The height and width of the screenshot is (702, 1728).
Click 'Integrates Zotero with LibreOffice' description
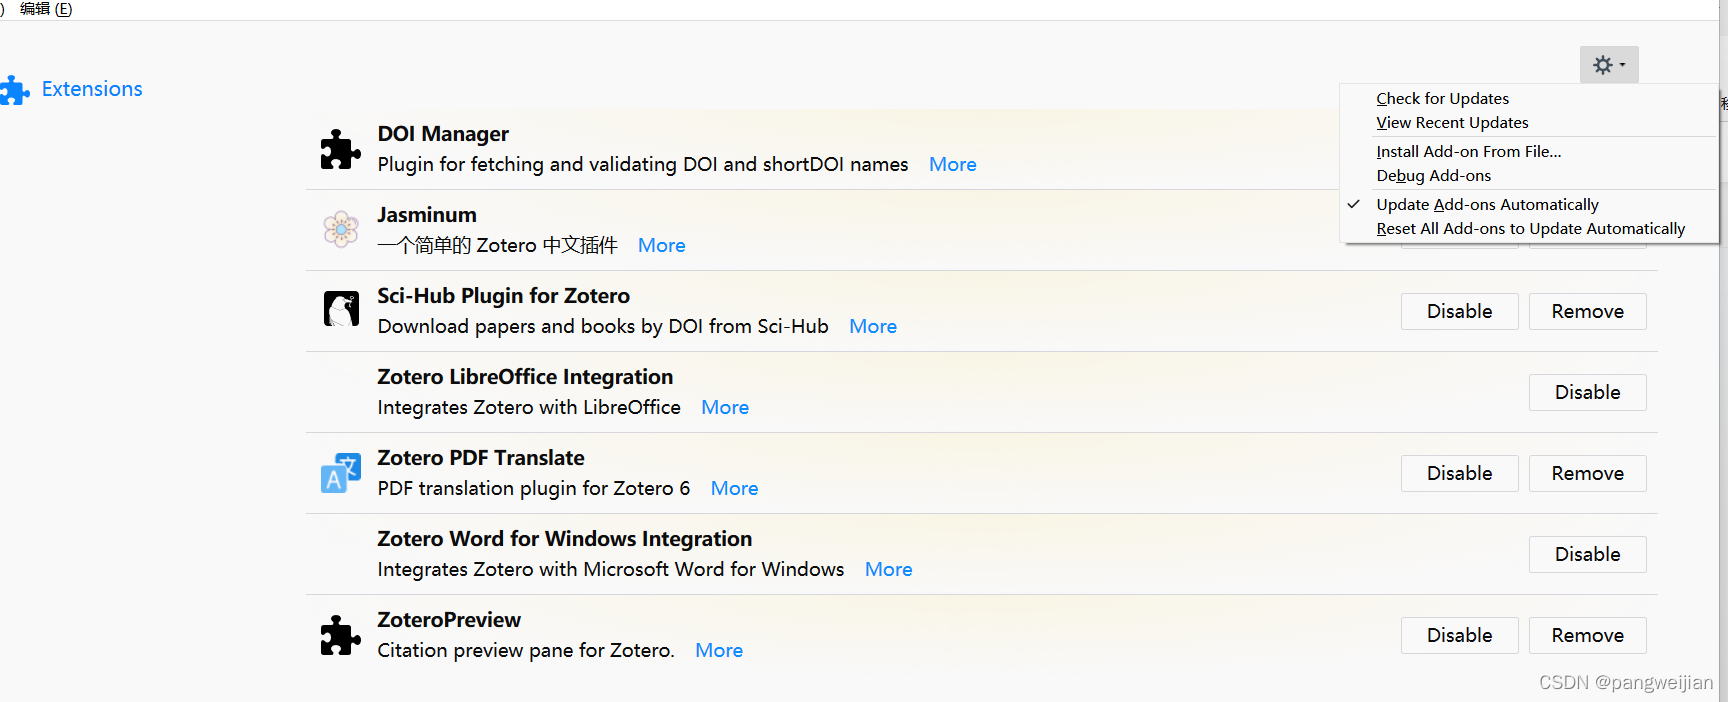point(529,407)
